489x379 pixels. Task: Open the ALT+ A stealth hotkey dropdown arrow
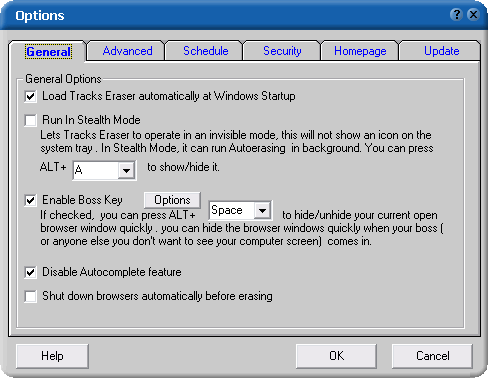click(x=126, y=171)
